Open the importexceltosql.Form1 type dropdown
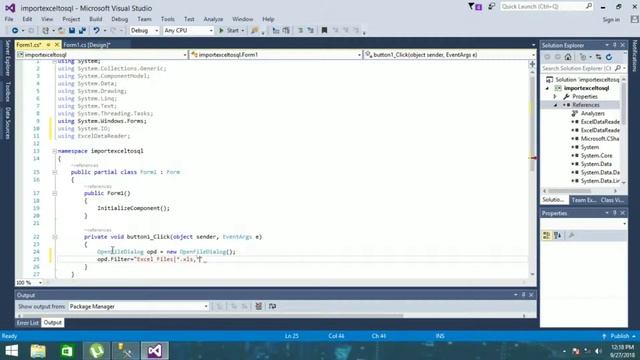Viewport: 640px width, 360px height. click(x=276, y=55)
